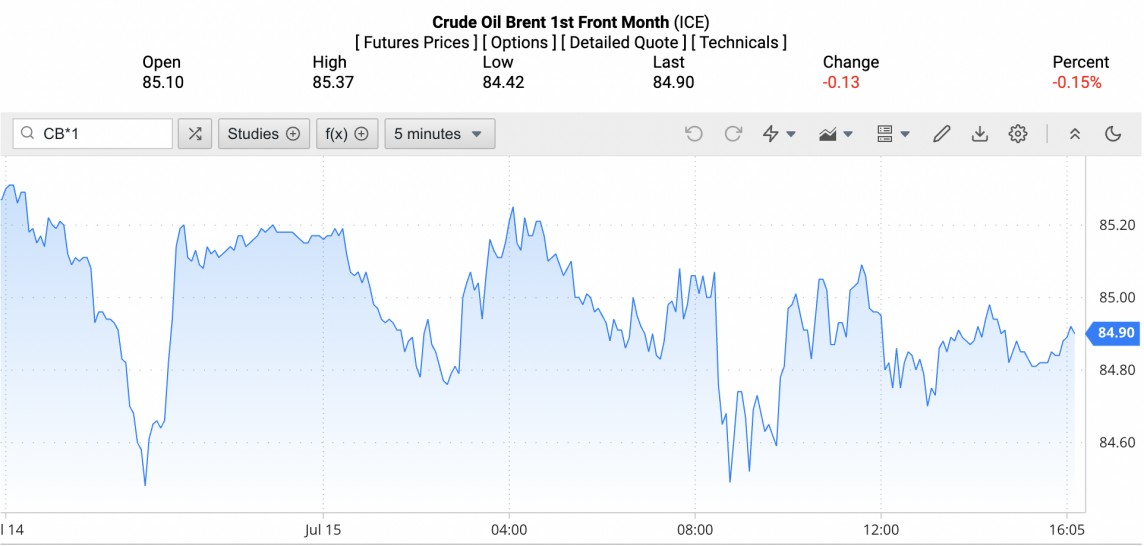Image resolution: width=1144 pixels, height=546 pixels.
Task: Change the 5 minutes interval dropdown
Action: 439,134
